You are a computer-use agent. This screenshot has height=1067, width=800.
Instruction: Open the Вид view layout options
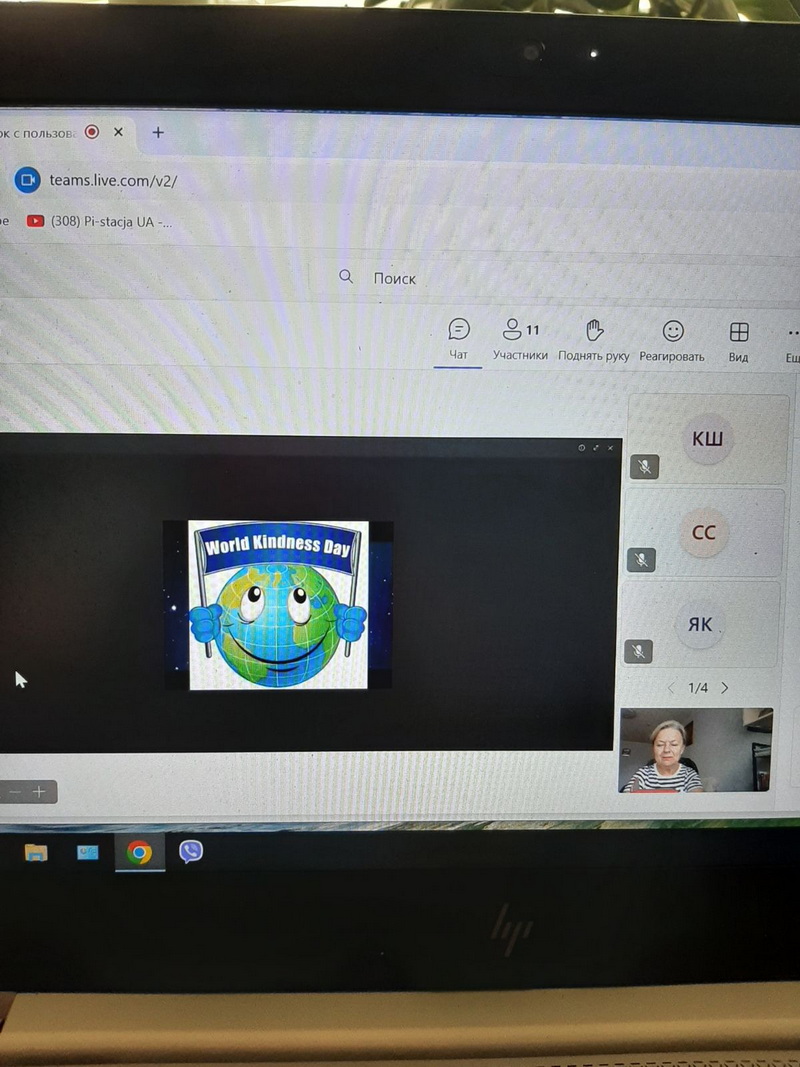click(x=738, y=339)
